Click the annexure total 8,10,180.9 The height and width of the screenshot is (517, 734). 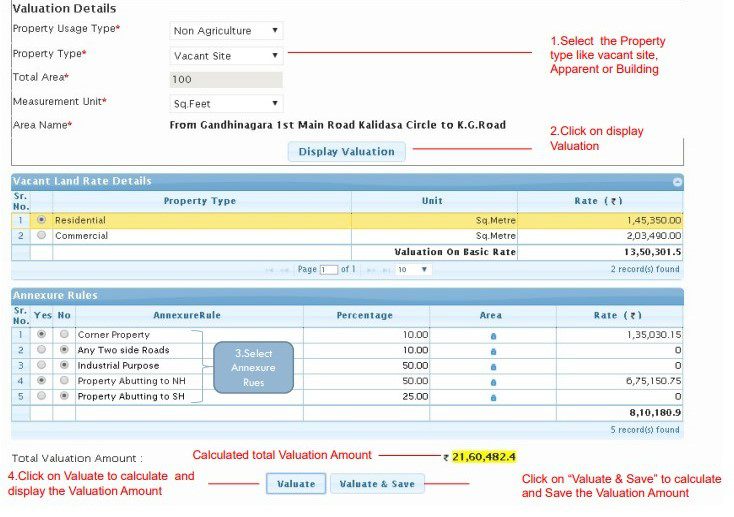[x=655, y=413]
